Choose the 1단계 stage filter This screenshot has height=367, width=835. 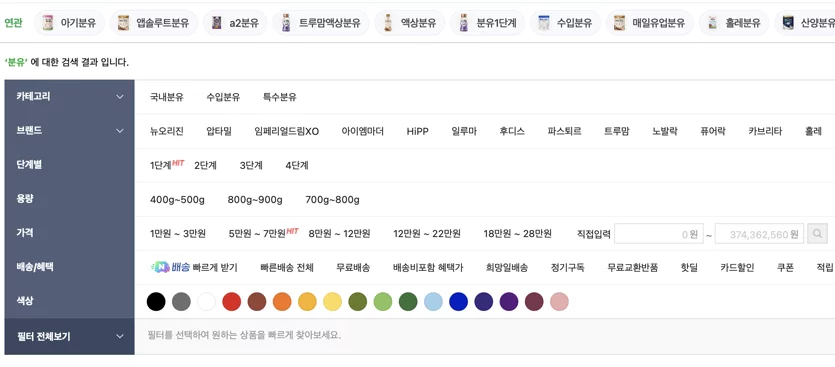pos(160,165)
